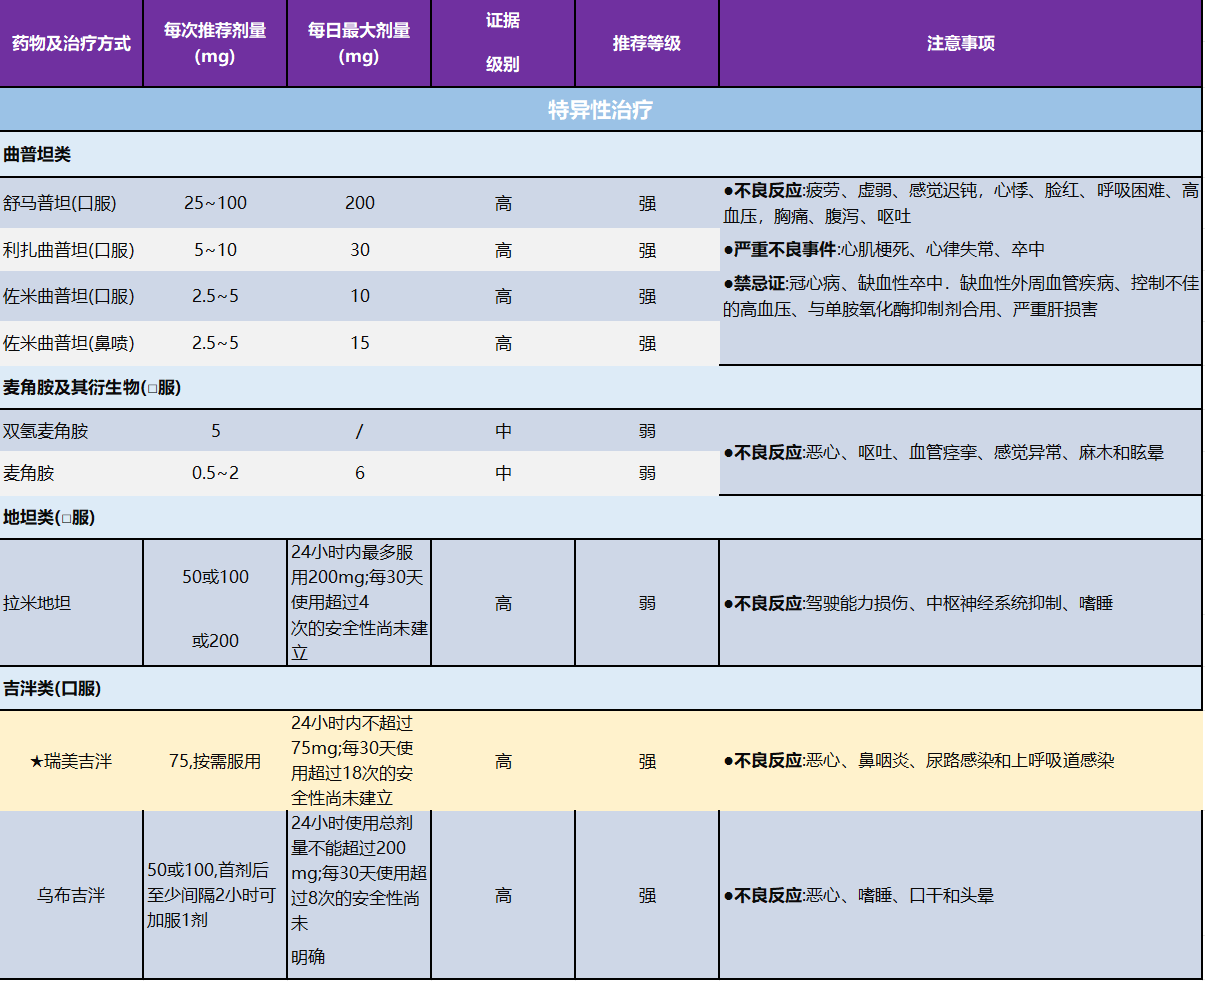Select the 每次推荐剂量 (mg) header cell
The height and width of the screenshot is (981, 1205).
(x=215, y=44)
